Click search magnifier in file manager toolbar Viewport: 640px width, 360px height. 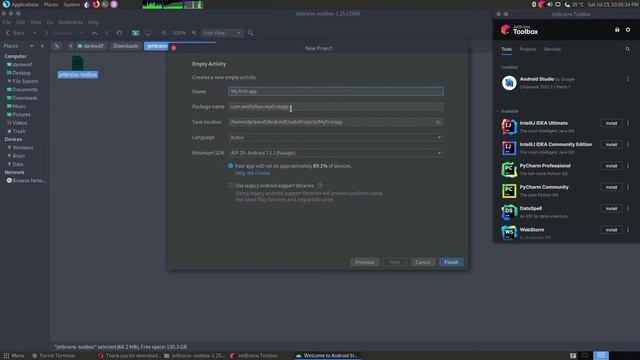251,33
